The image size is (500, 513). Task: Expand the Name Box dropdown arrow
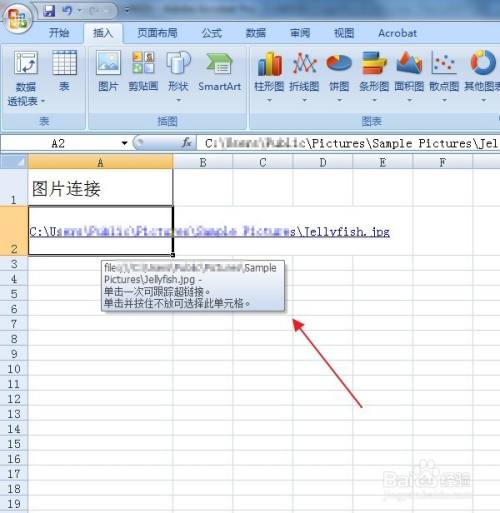click(x=124, y=143)
